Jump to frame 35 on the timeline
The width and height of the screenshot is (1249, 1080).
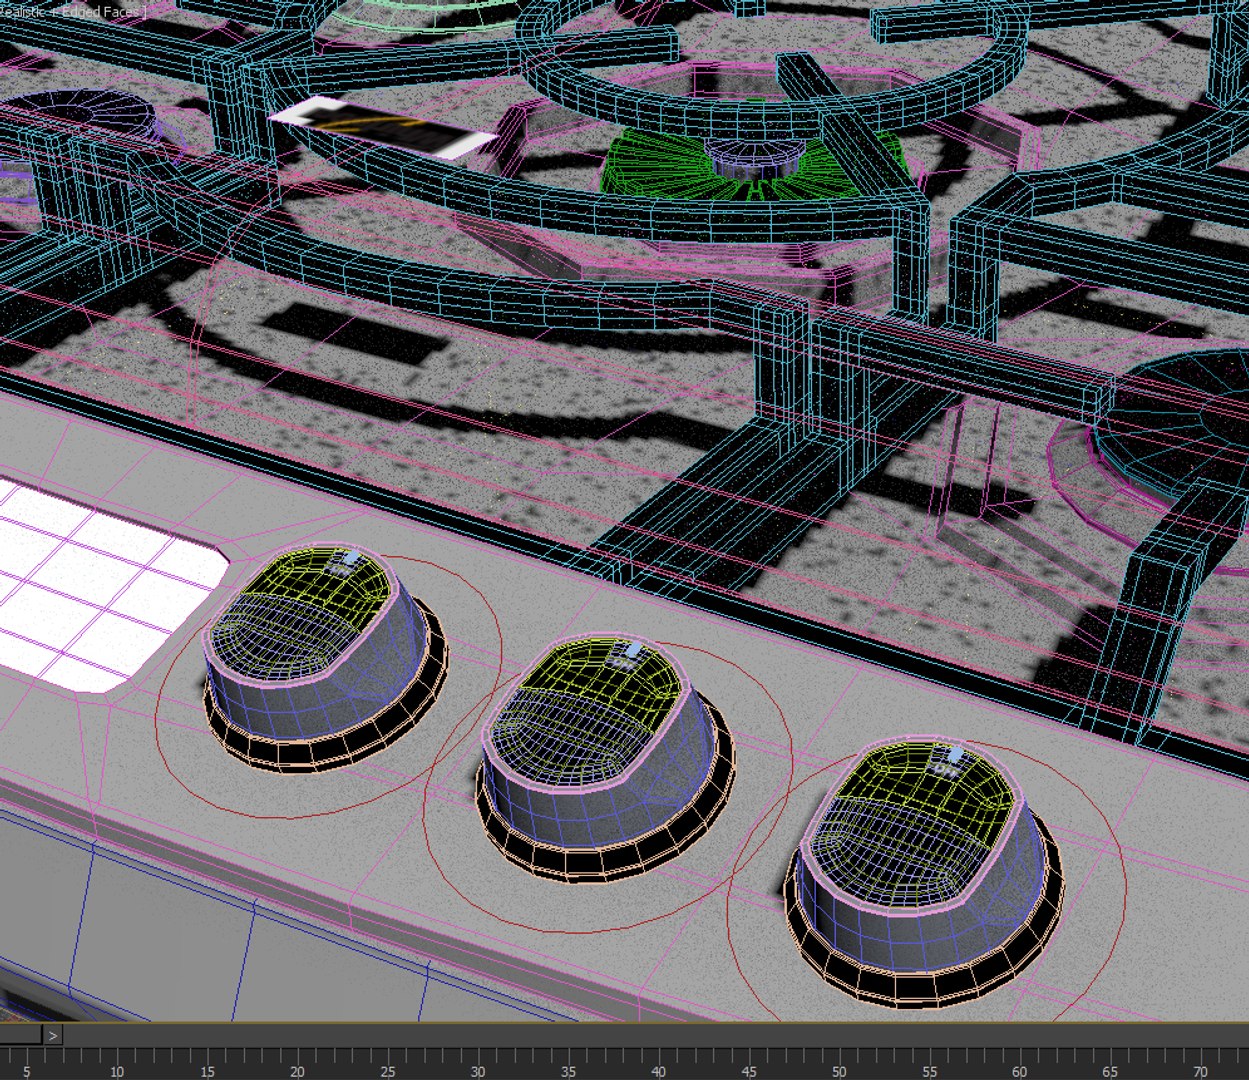[568, 1071]
